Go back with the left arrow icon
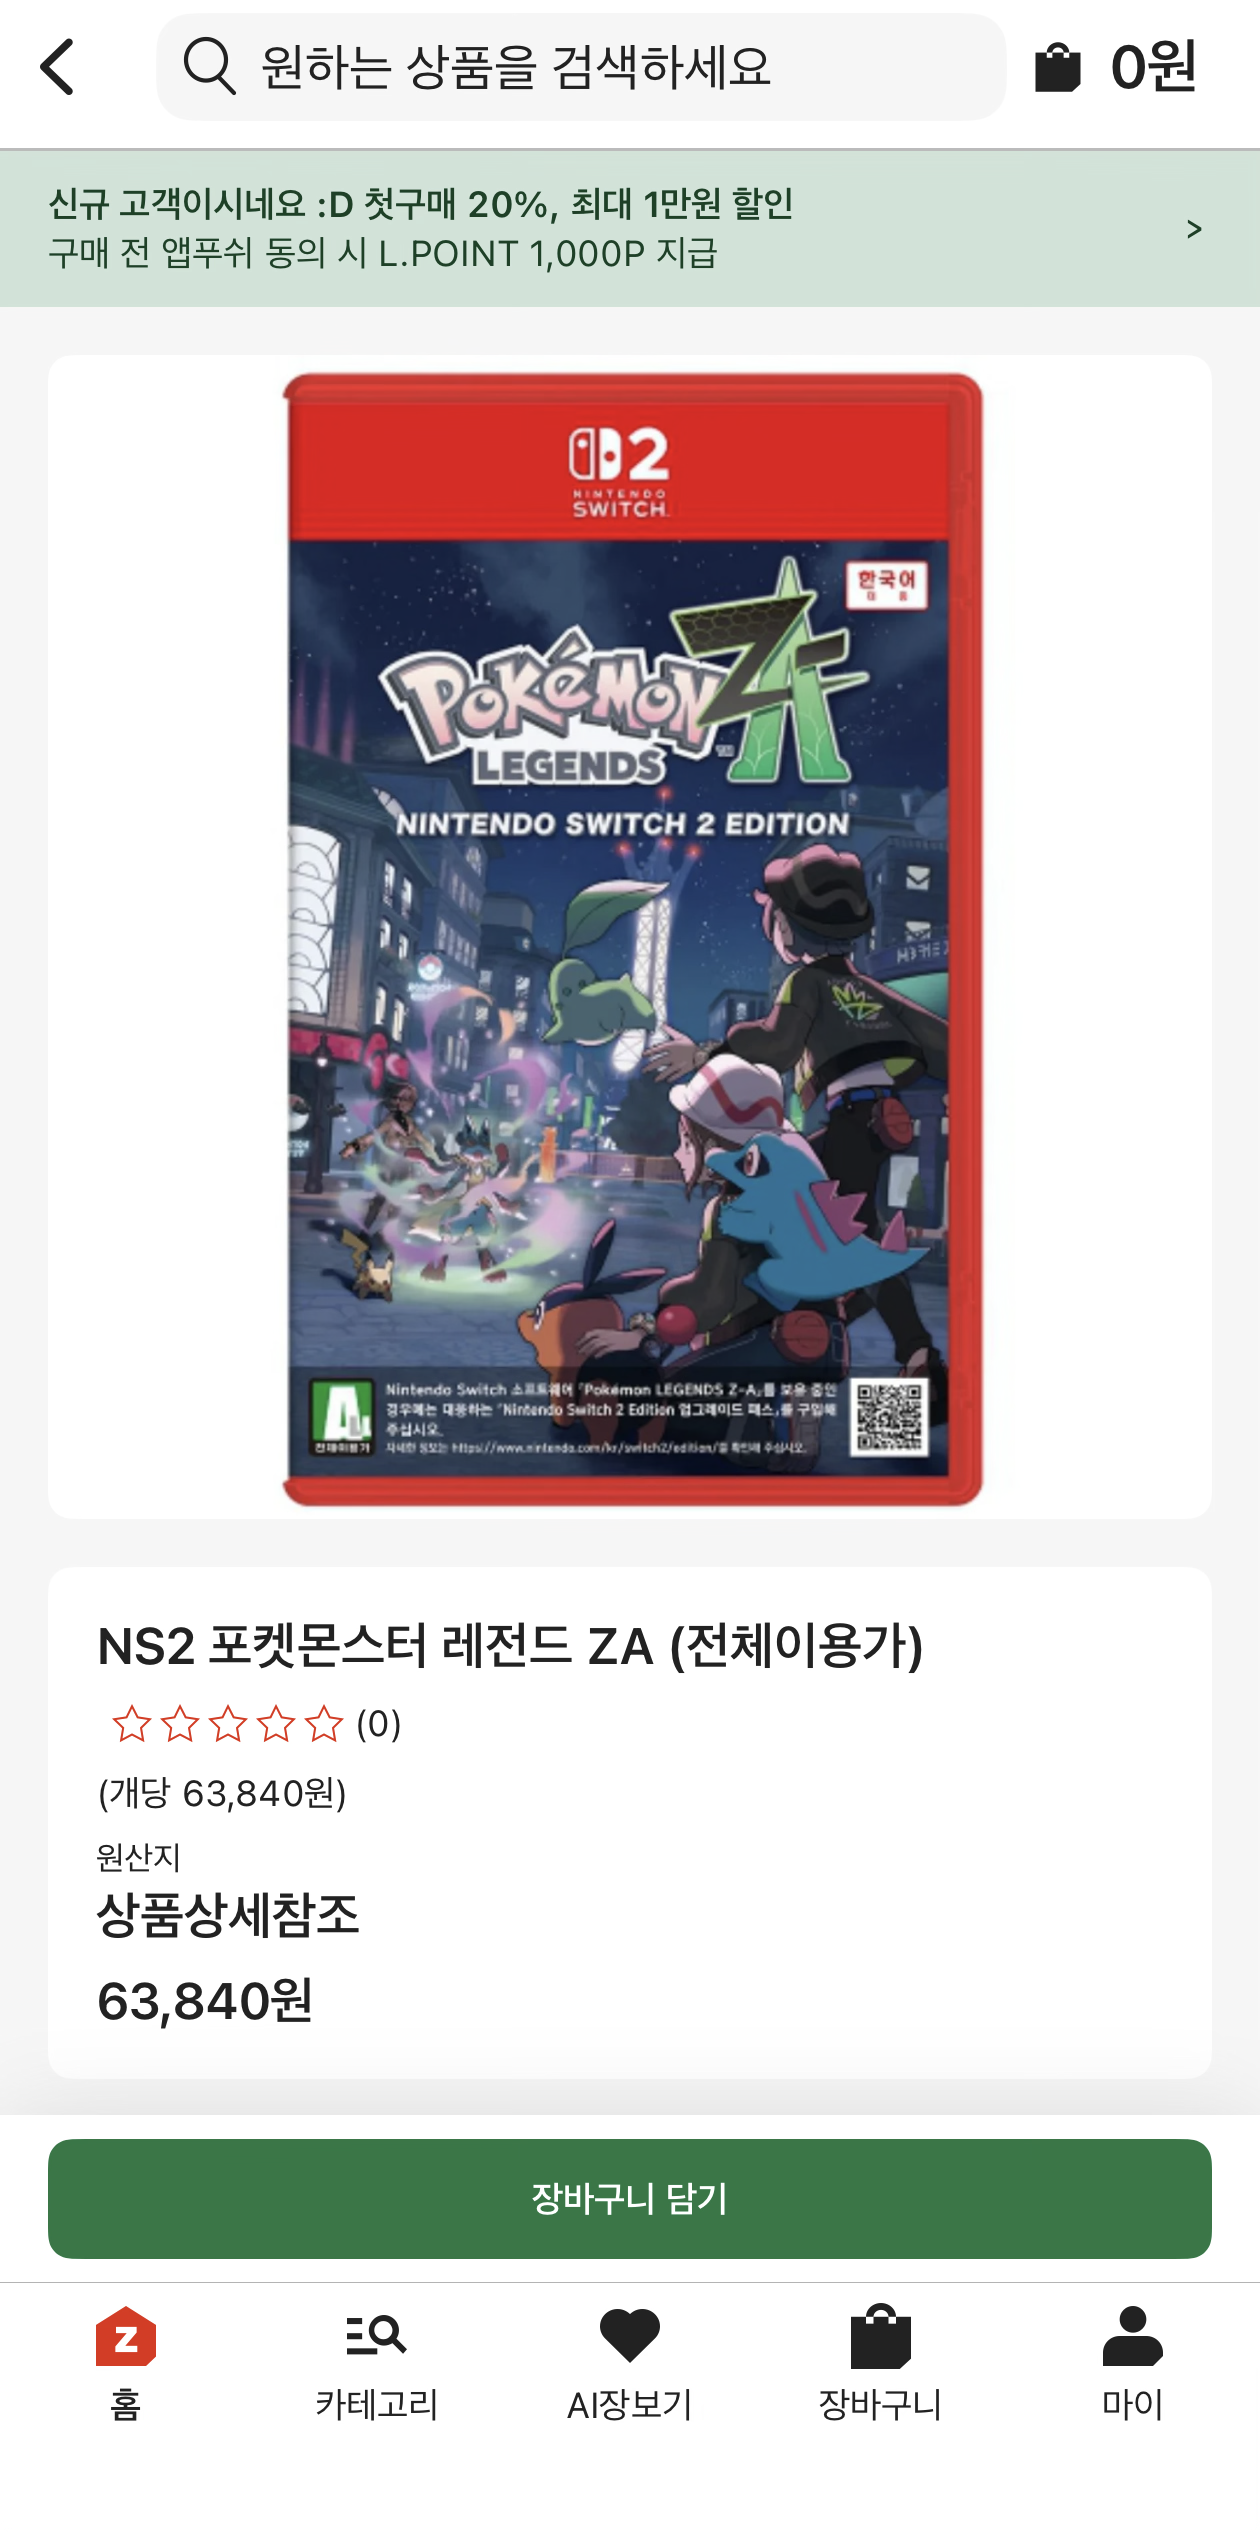The width and height of the screenshot is (1260, 2532). tap(57, 67)
